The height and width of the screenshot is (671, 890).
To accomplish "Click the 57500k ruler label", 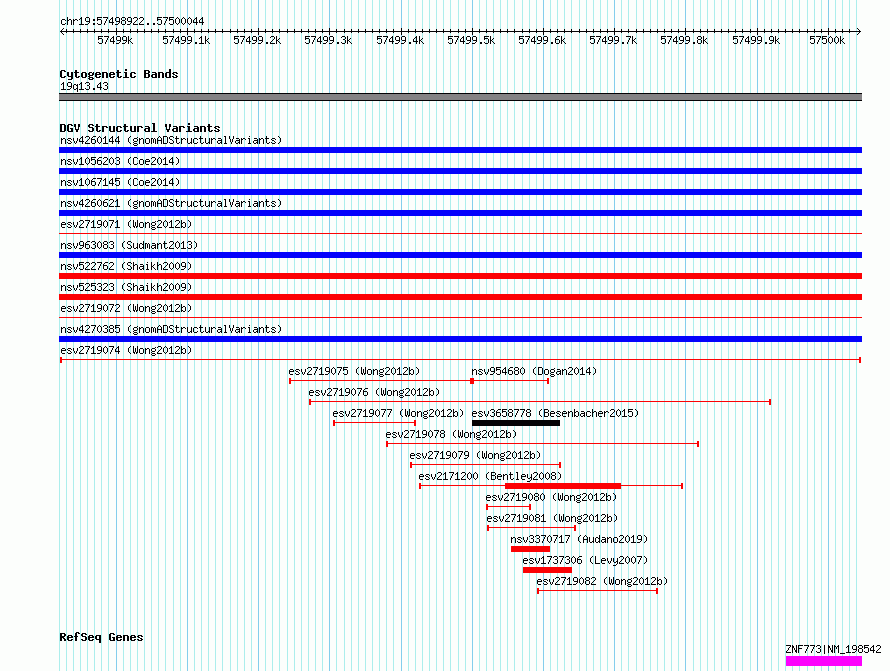I will (827, 40).
